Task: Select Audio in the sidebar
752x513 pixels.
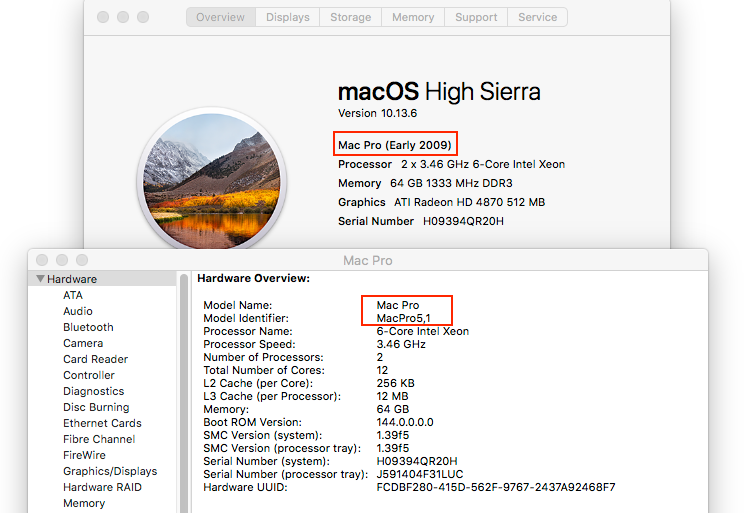Action: coord(78,311)
